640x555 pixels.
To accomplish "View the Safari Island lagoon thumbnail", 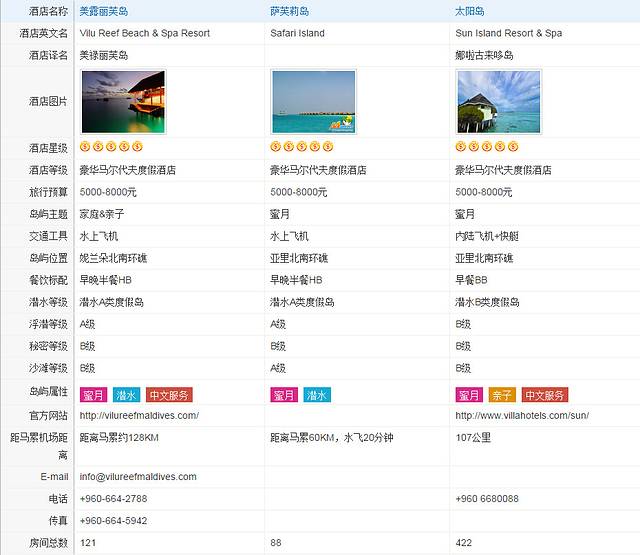I will pos(313,101).
